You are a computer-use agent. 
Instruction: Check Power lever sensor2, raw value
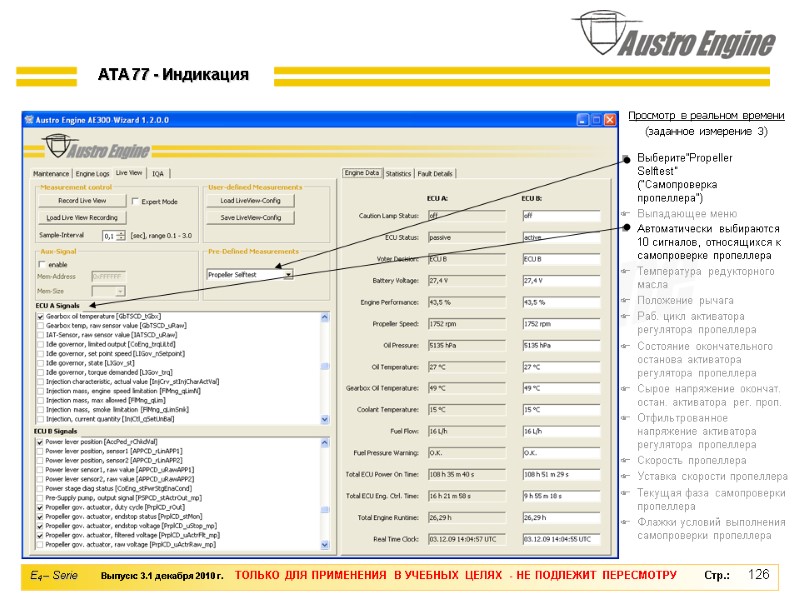pos(40,480)
